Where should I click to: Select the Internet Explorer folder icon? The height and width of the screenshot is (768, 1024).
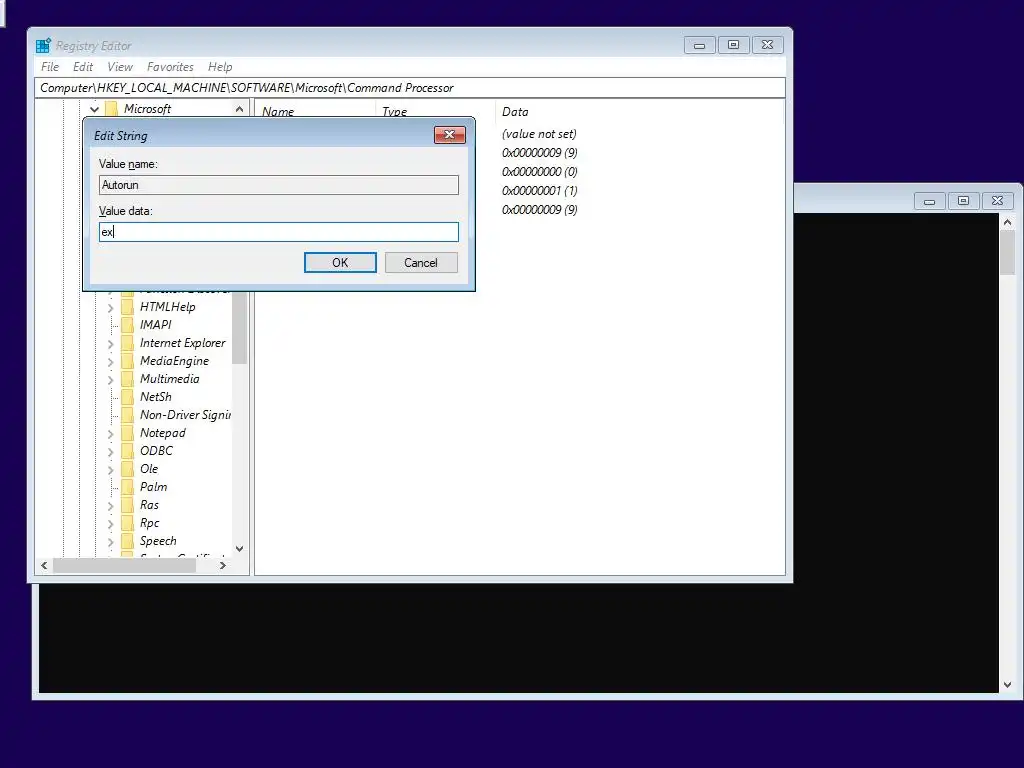point(127,343)
